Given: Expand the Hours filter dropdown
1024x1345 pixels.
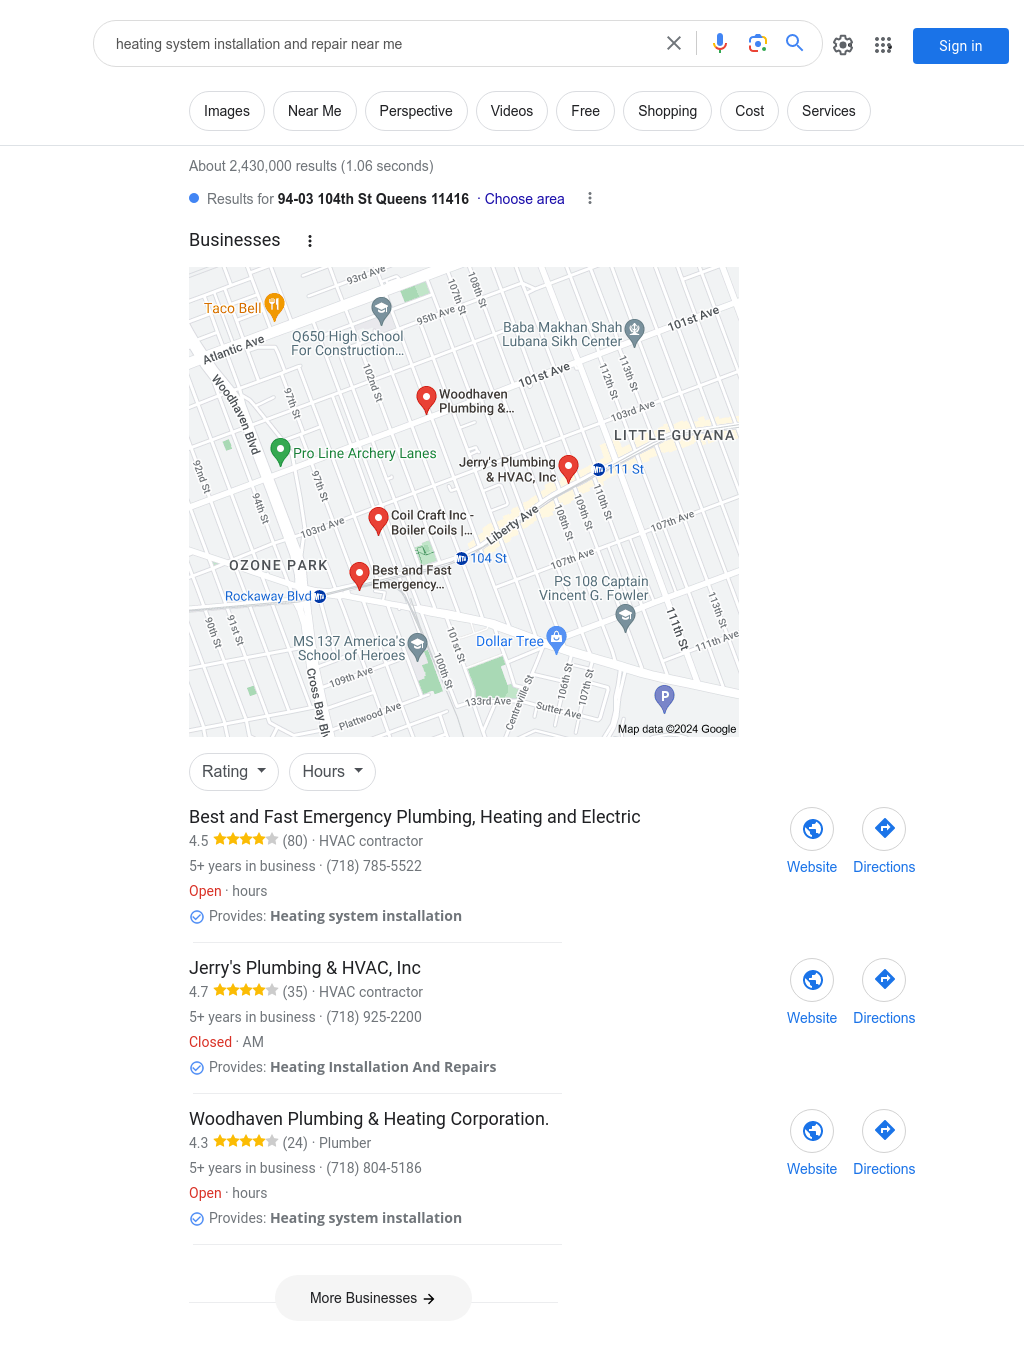Looking at the screenshot, I should [333, 772].
